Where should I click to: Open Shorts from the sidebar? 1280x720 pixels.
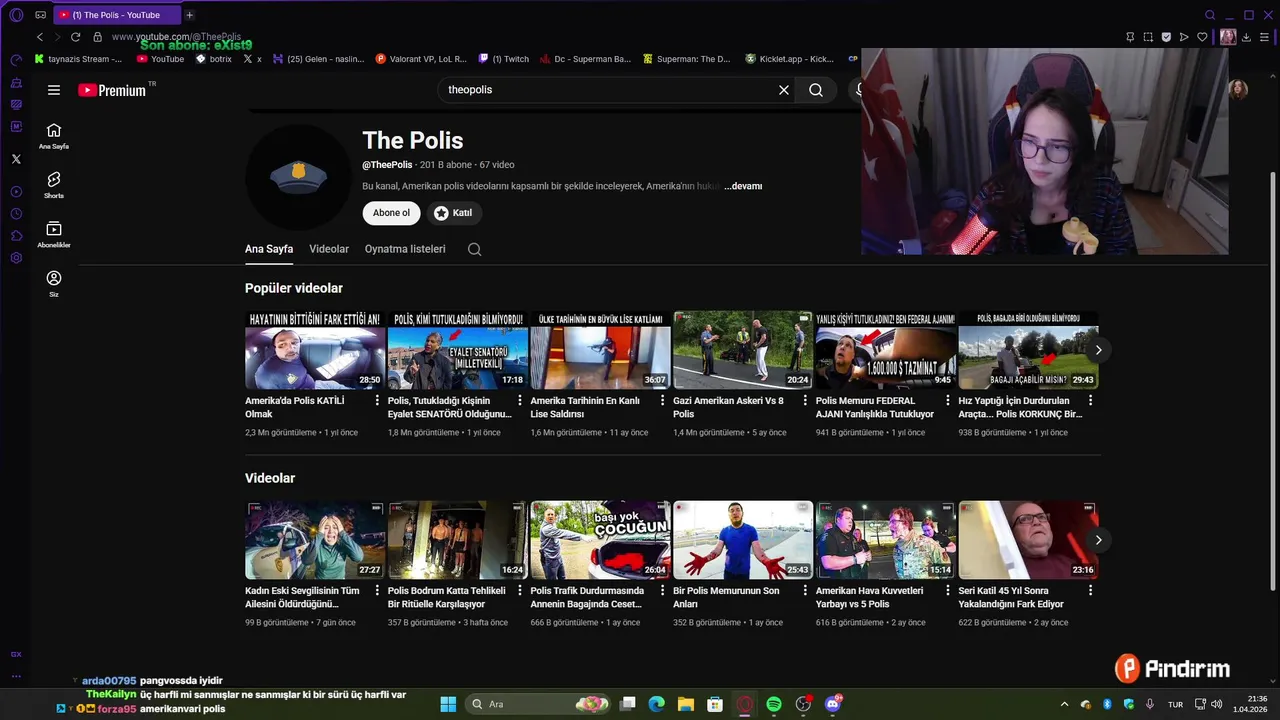(54, 185)
